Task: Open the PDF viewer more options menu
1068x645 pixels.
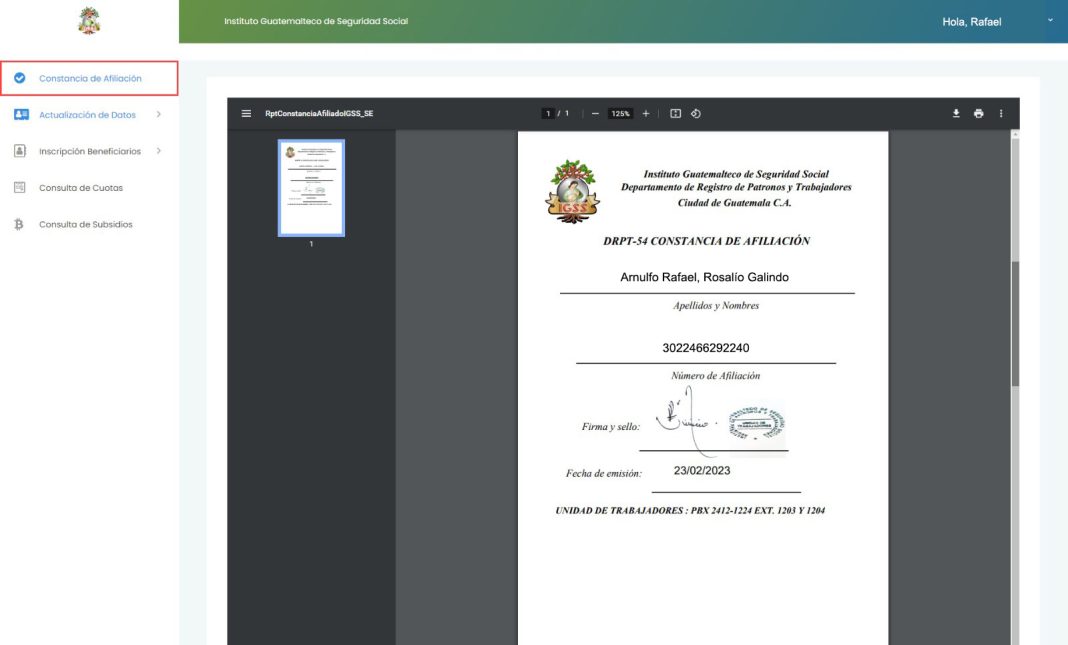Action: 1000,113
